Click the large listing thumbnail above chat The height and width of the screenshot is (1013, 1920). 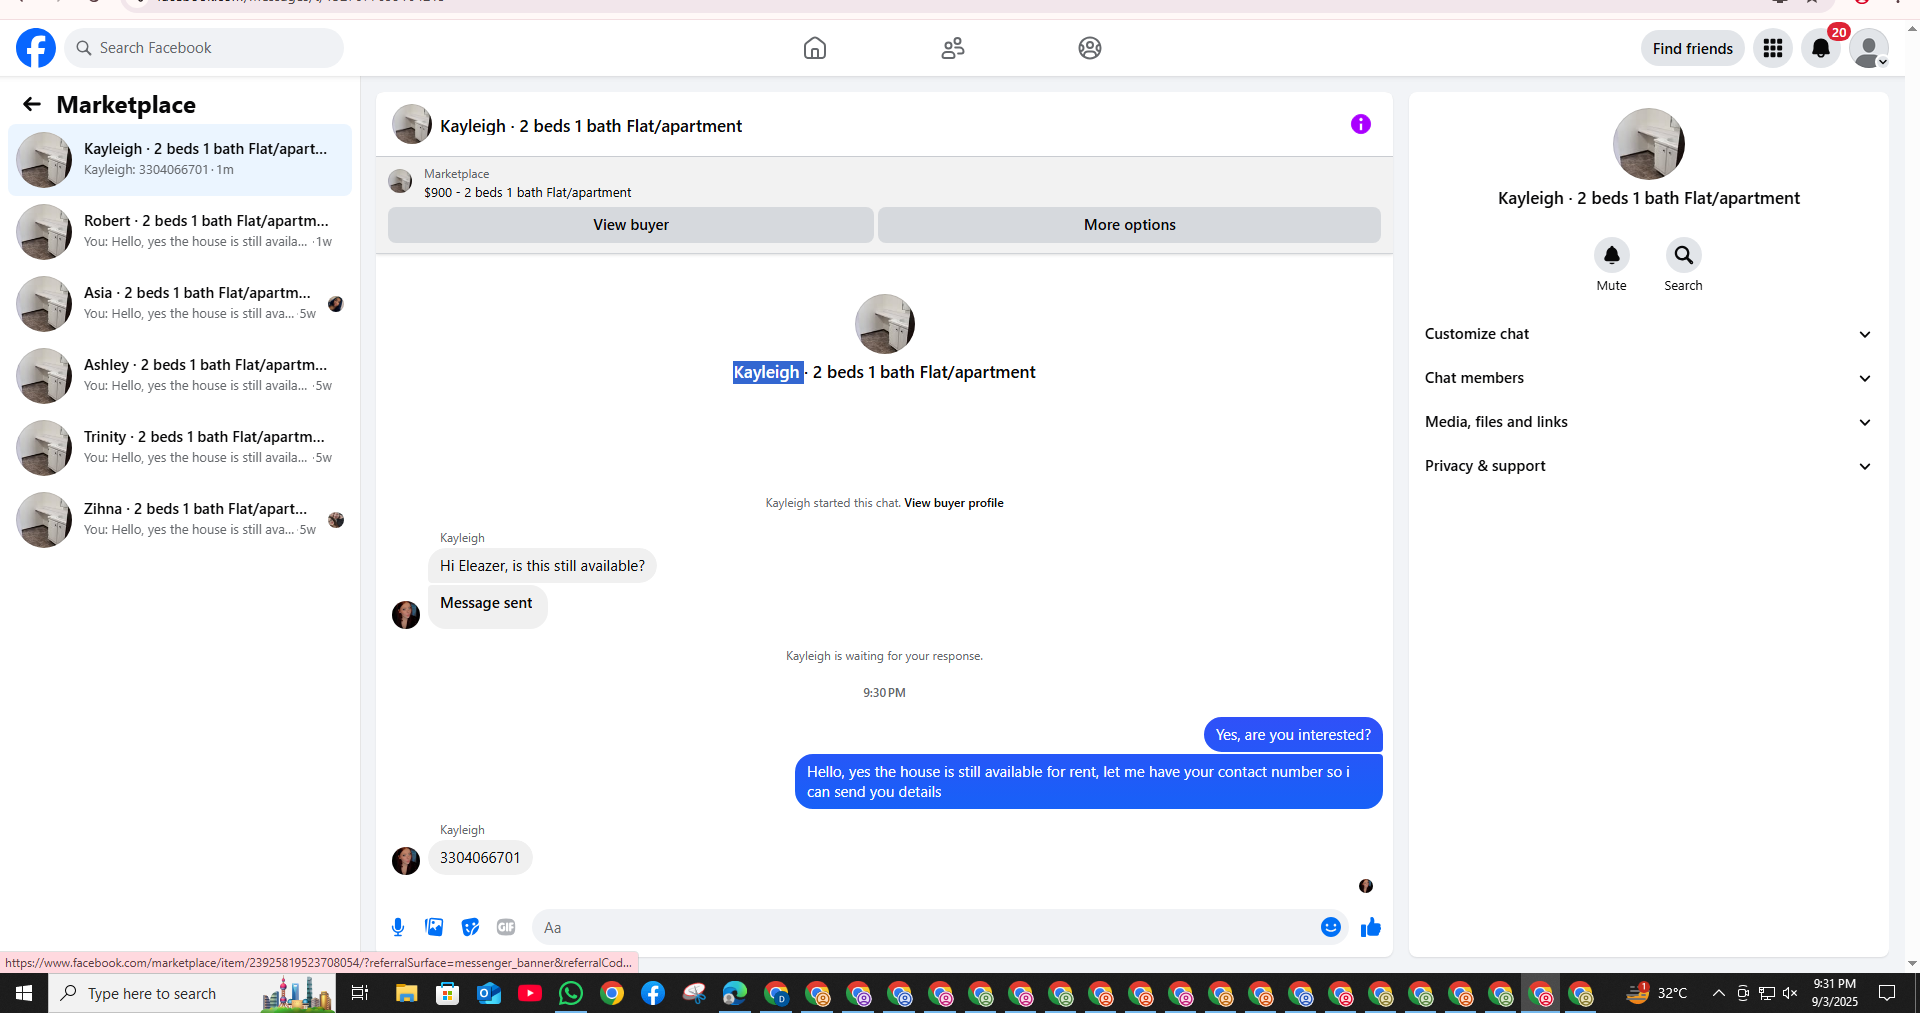[x=885, y=324]
